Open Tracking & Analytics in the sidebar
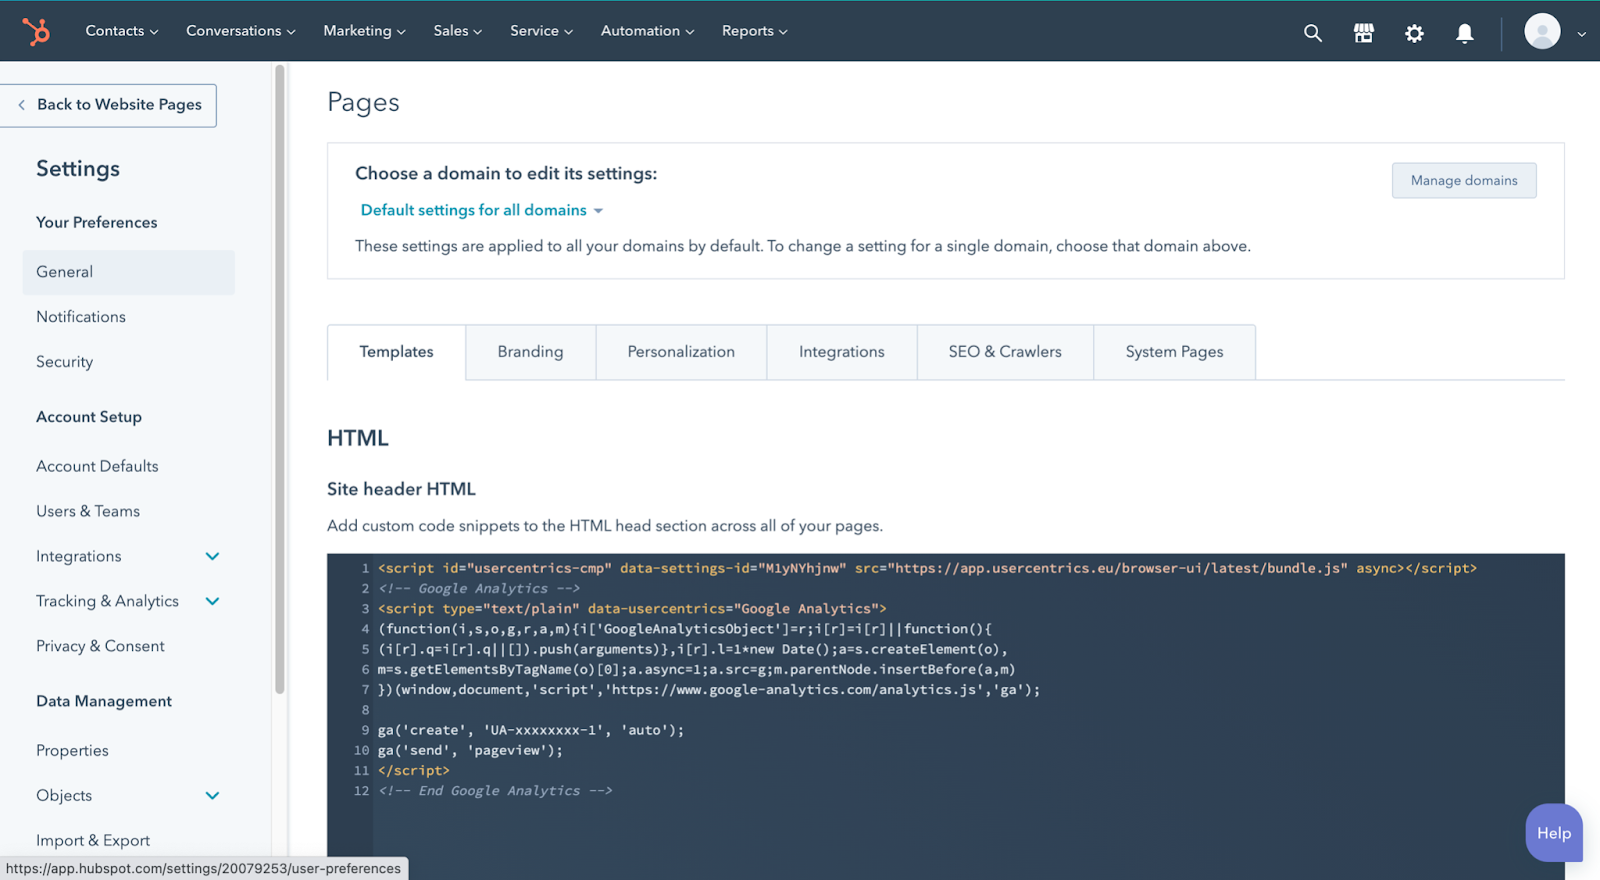The width and height of the screenshot is (1600, 880). [107, 601]
